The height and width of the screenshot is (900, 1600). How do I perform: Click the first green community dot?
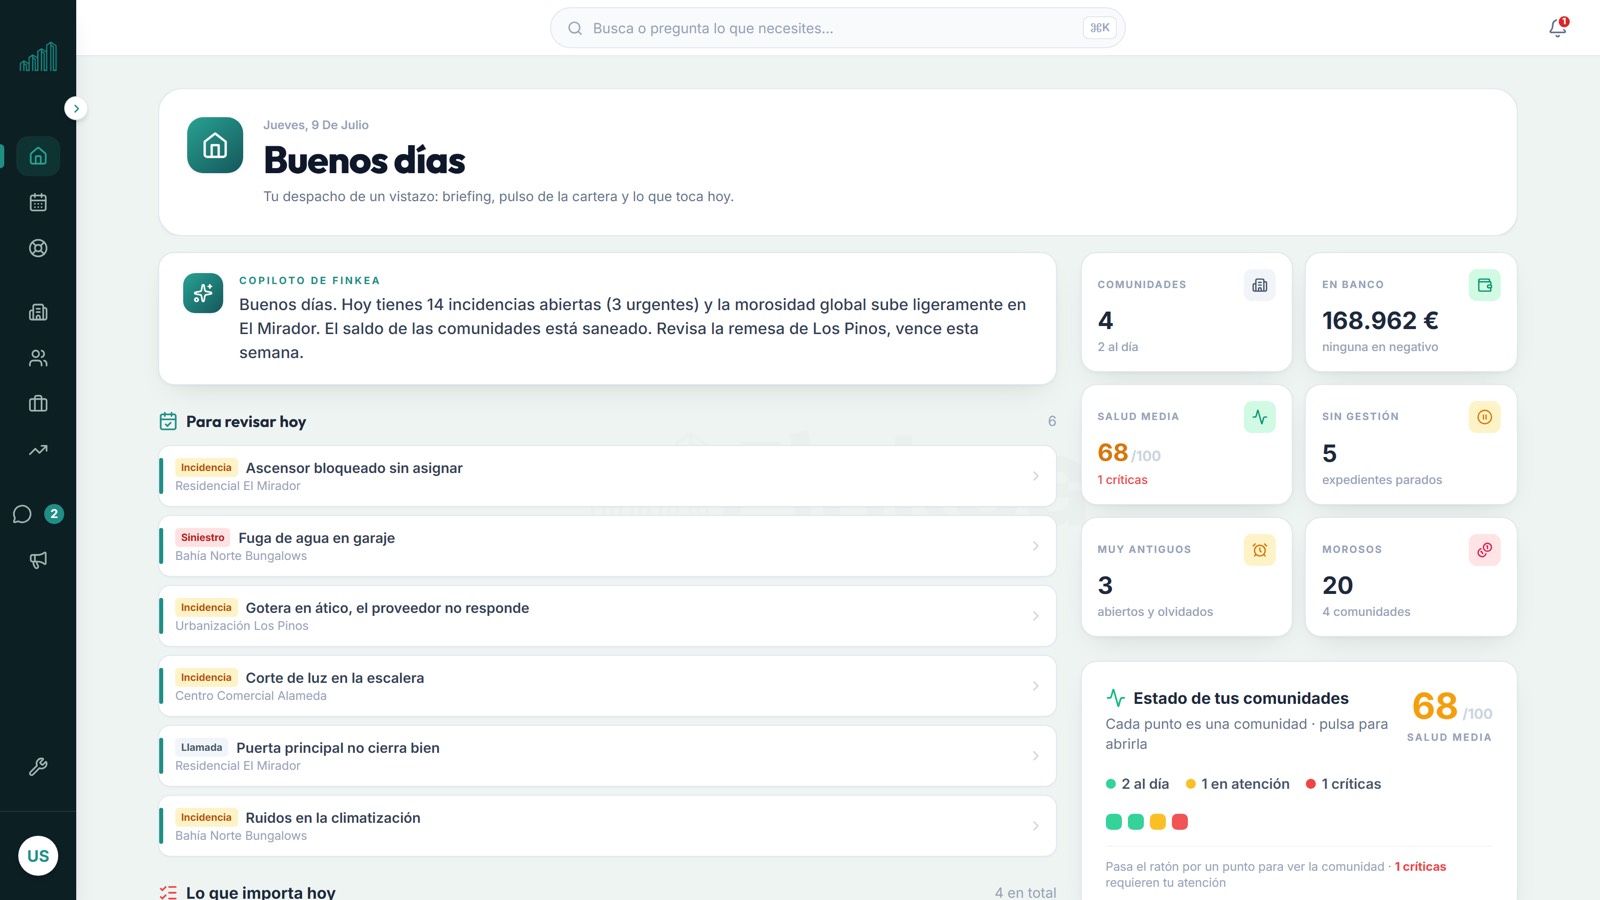1114,822
